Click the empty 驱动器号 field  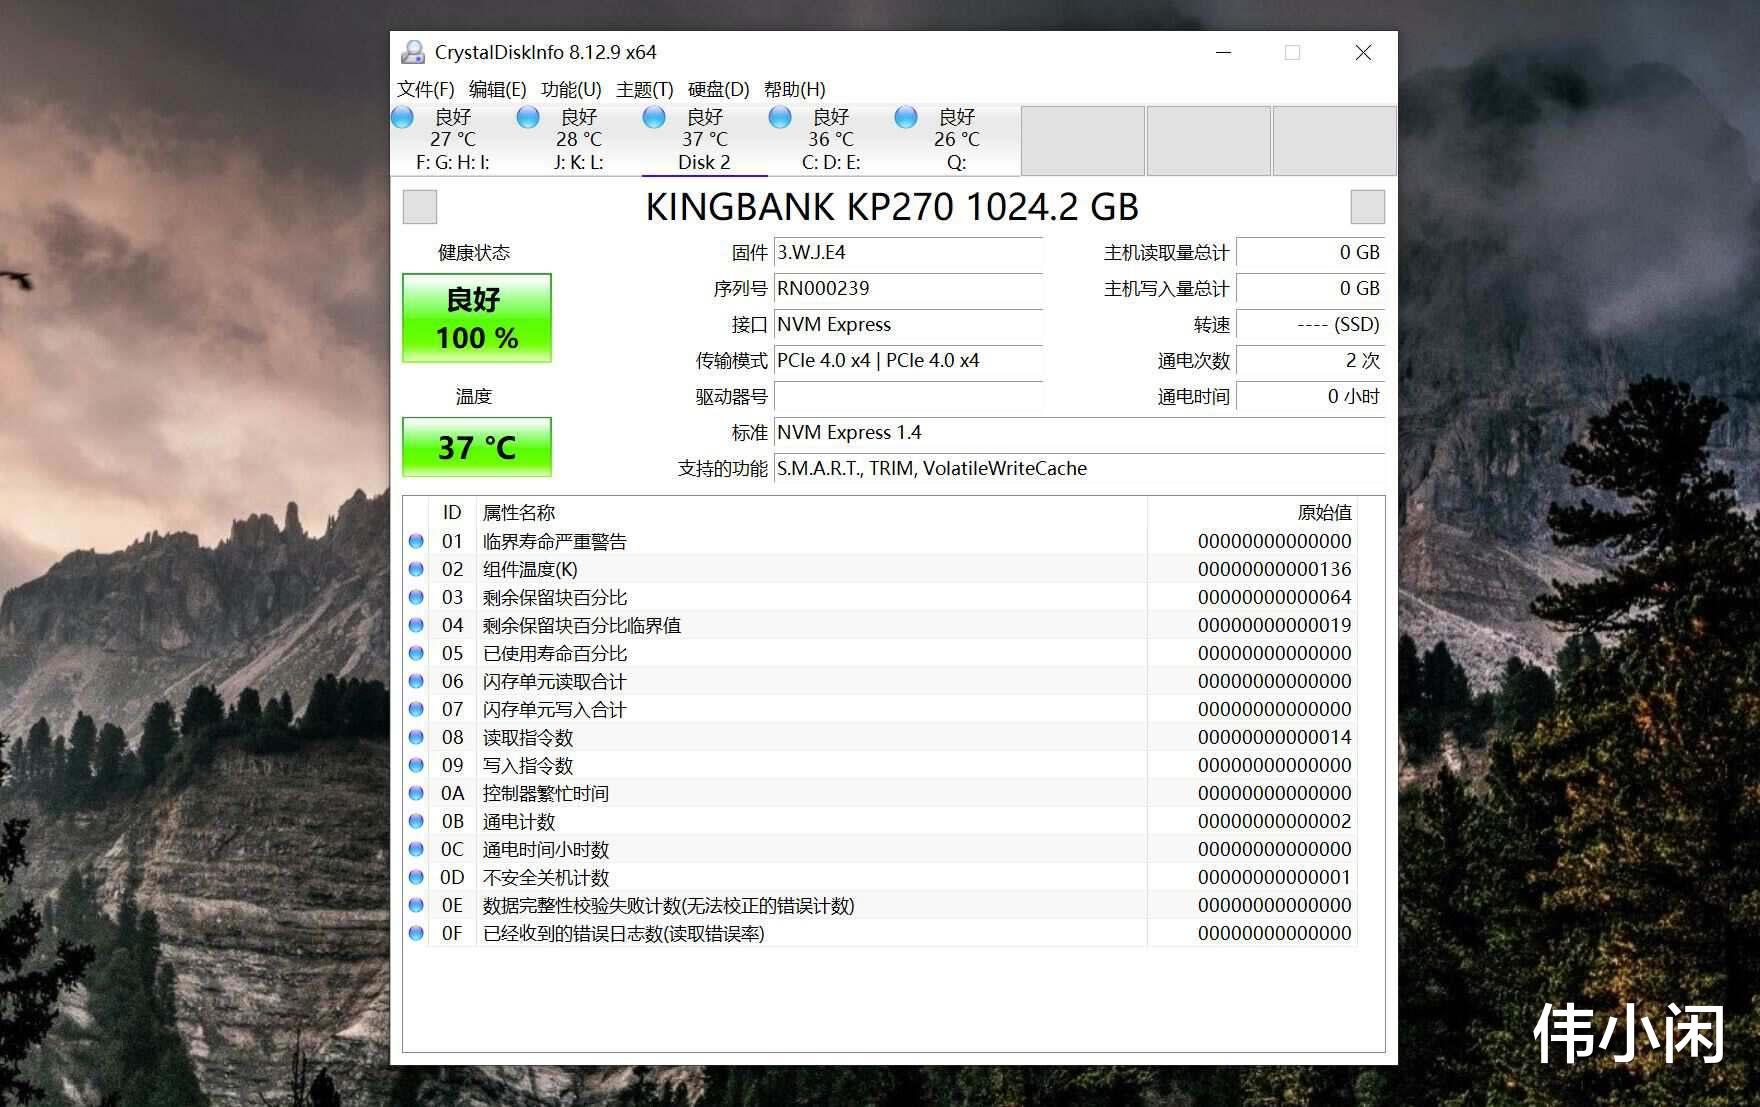pos(908,397)
